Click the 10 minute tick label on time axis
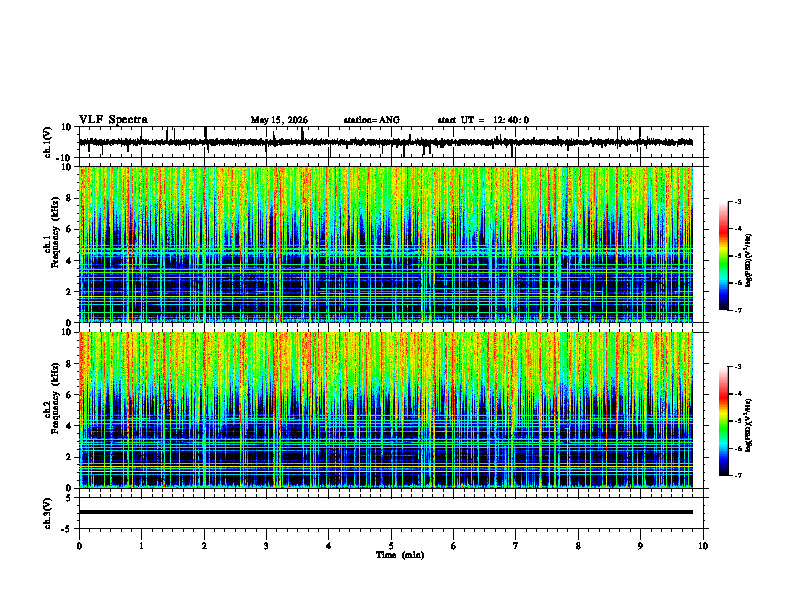 703,546
